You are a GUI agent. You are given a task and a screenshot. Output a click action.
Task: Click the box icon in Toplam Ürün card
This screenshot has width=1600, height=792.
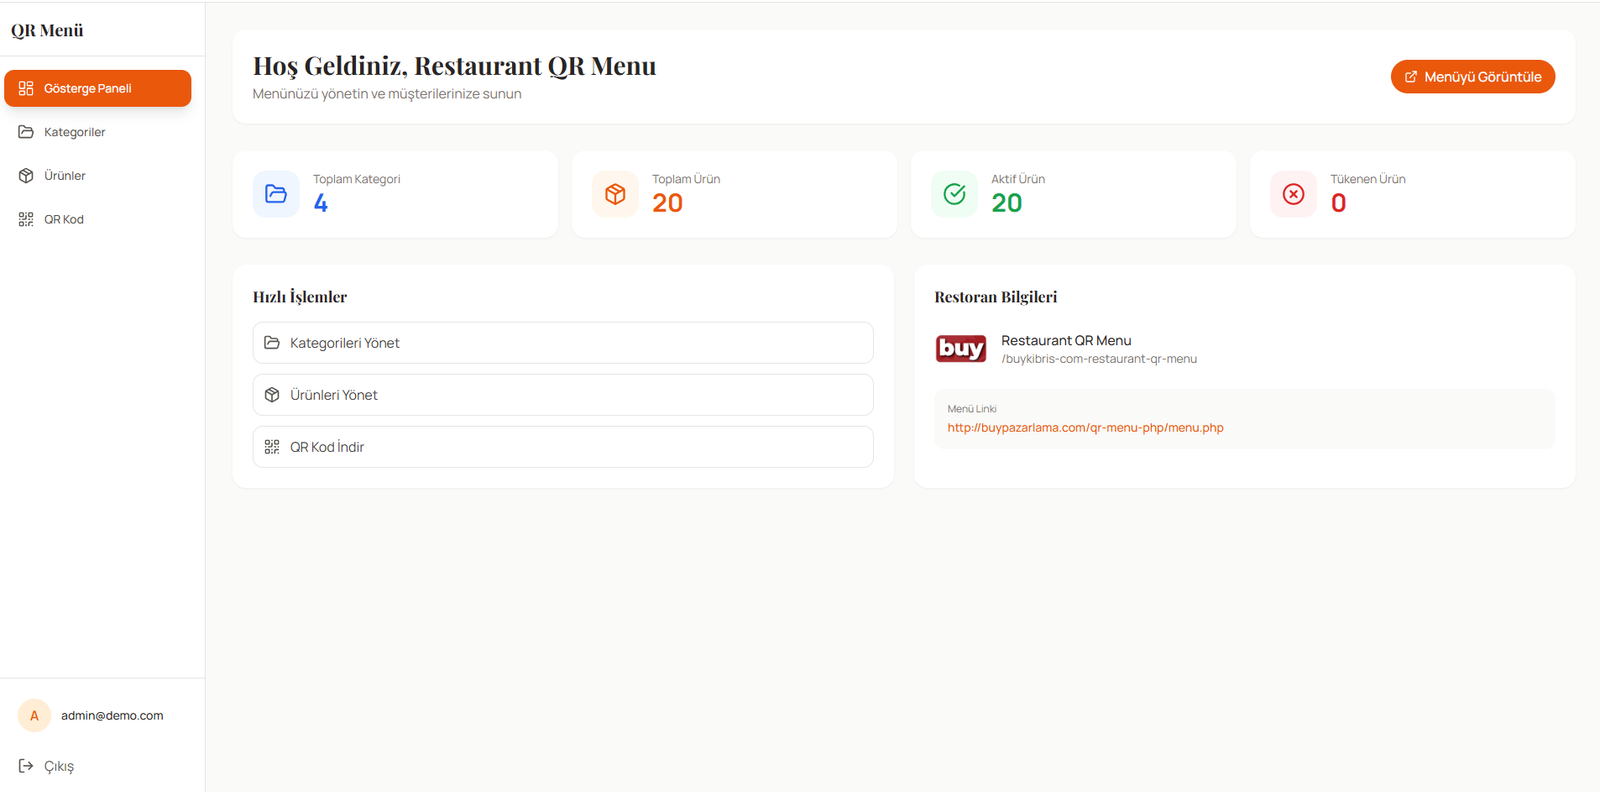[x=615, y=194]
